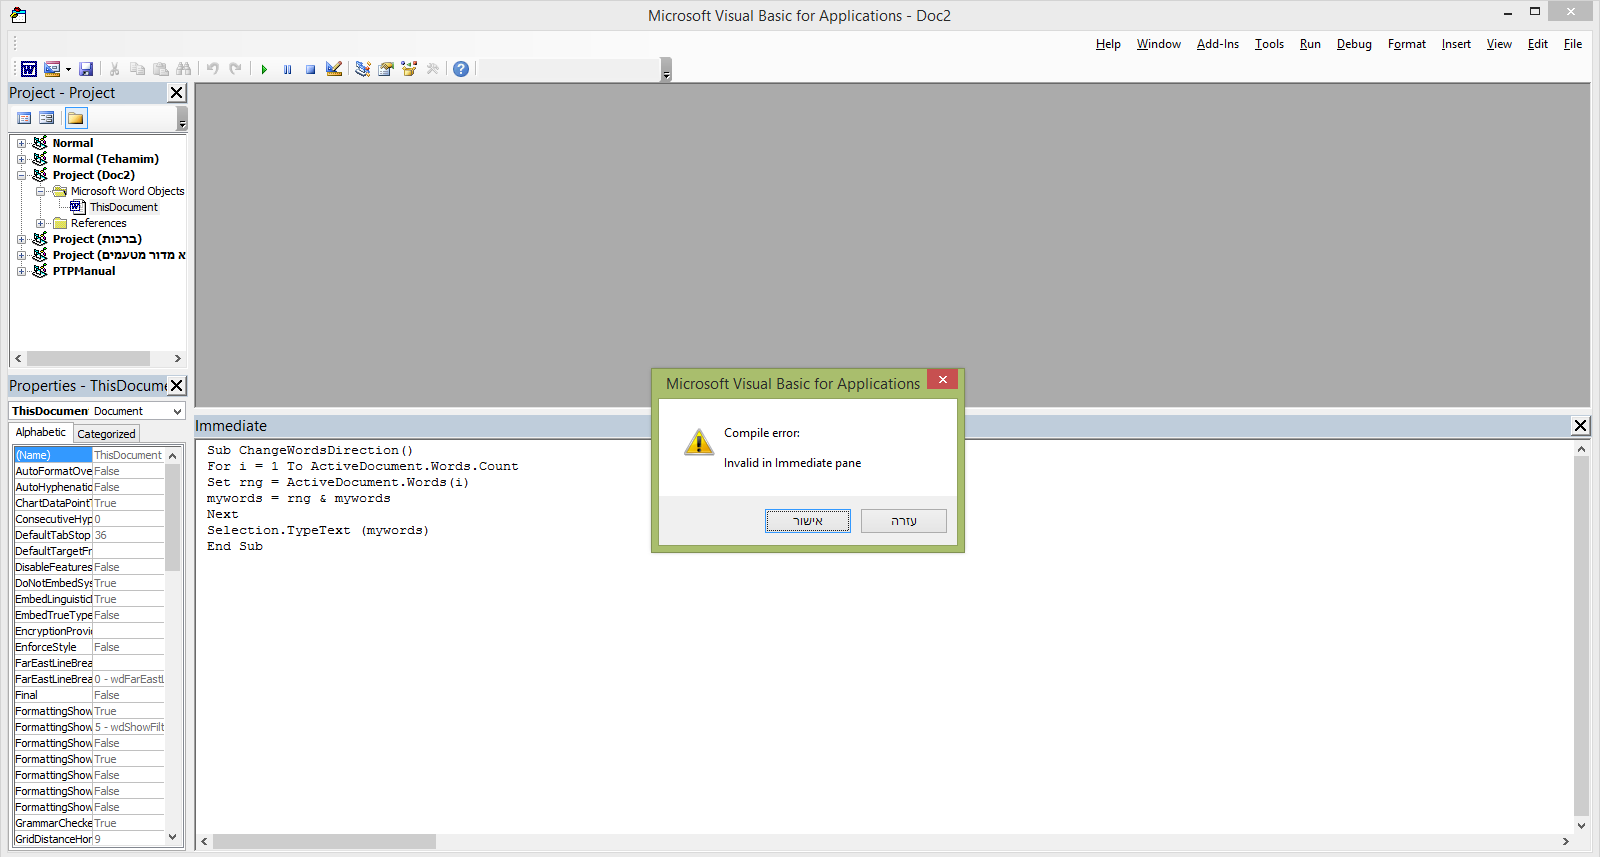Click the Immediate pane horizontal scrollbar thumb
The image size is (1600, 857).
(x=324, y=842)
